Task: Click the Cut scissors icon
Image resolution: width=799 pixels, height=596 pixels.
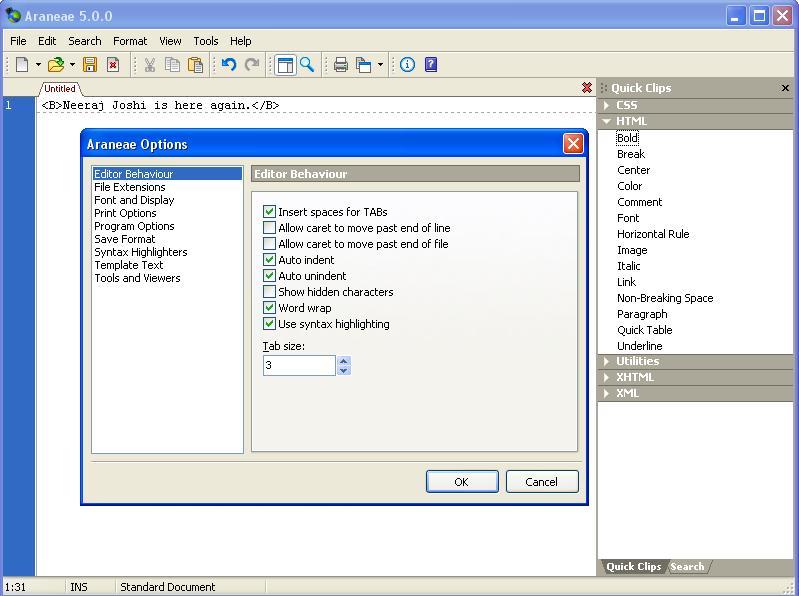Action: click(x=150, y=65)
